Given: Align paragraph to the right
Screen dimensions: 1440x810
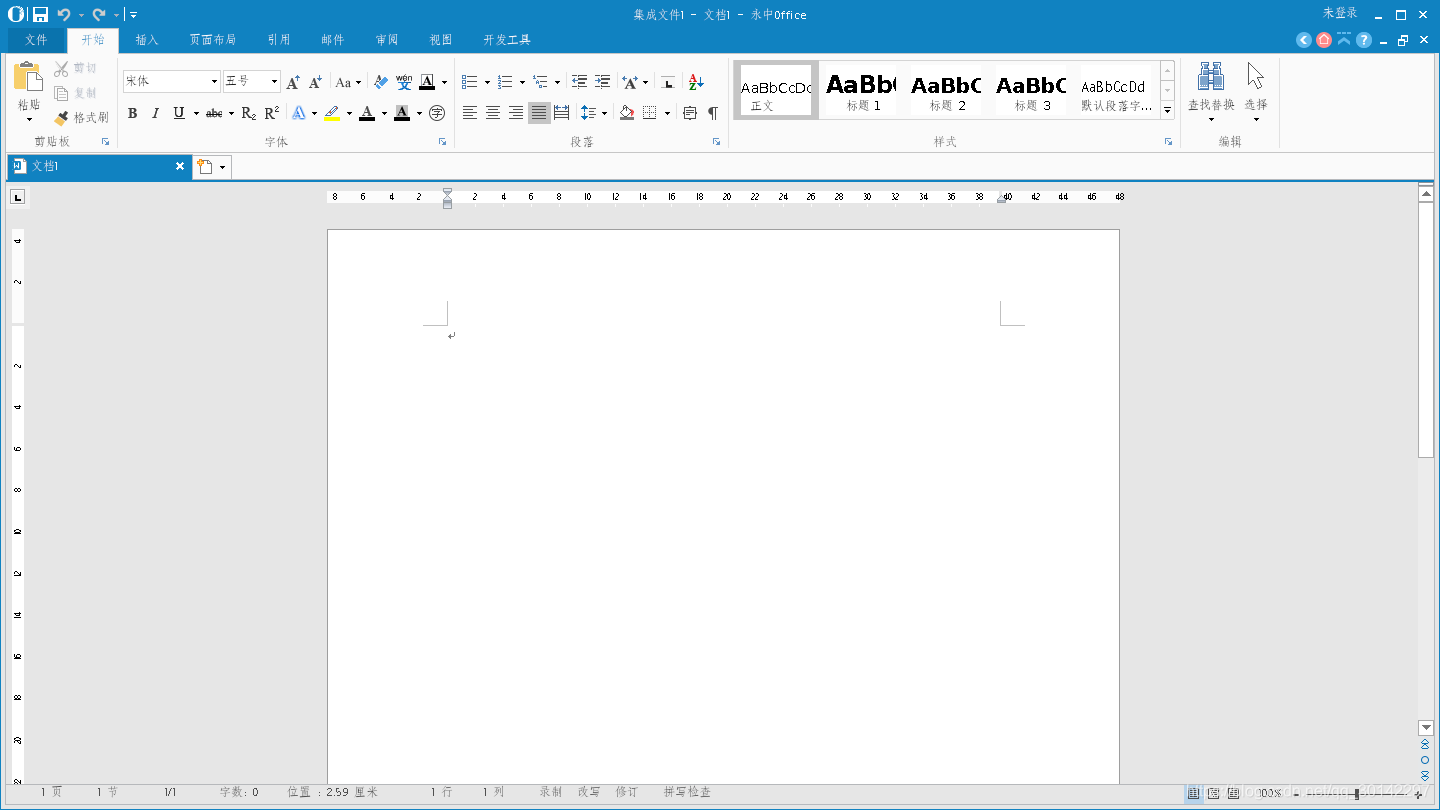Looking at the screenshot, I should pyautogui.click(x=516, y=113).
